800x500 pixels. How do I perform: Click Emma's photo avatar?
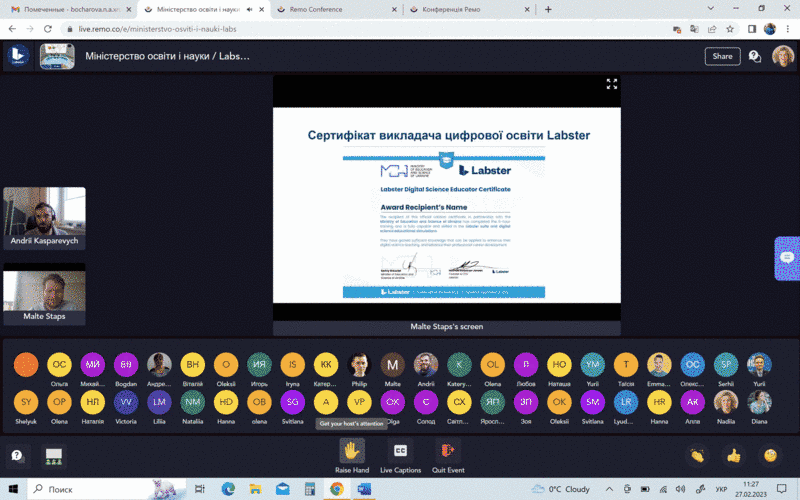pyautogui.click(x=659, y=364)
